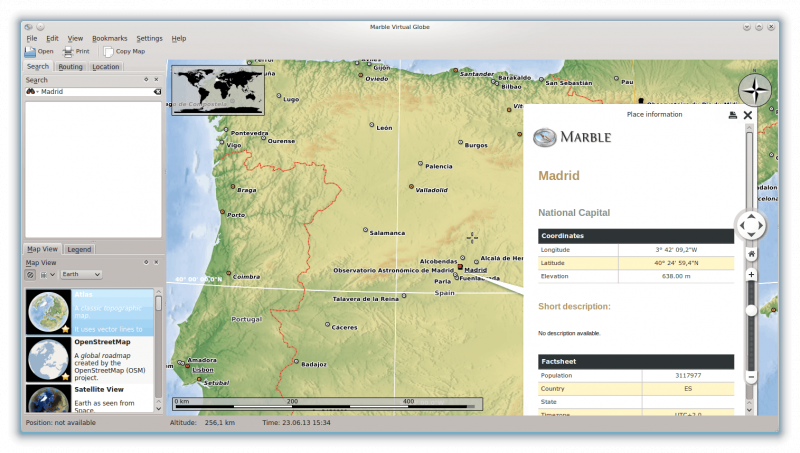Image resolution: width=800 pixels, height=453 pixels.
Task: Clear the Madrid search text
Action: coord(158,92)
